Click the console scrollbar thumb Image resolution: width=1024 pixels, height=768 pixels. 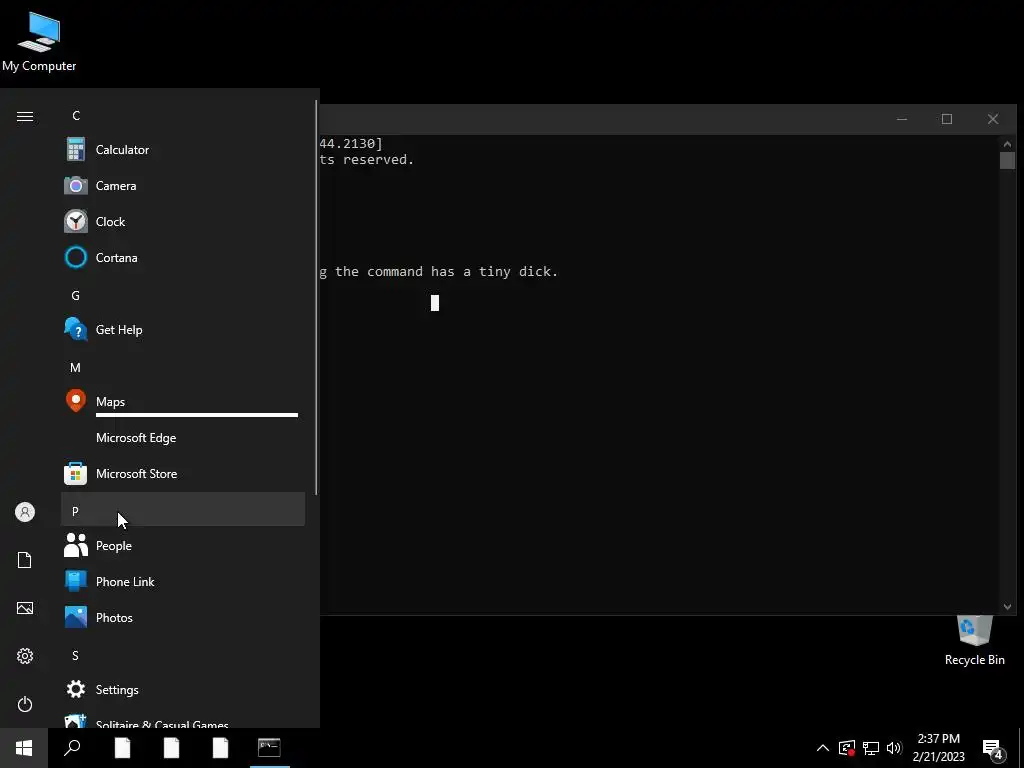[1007, 161]
